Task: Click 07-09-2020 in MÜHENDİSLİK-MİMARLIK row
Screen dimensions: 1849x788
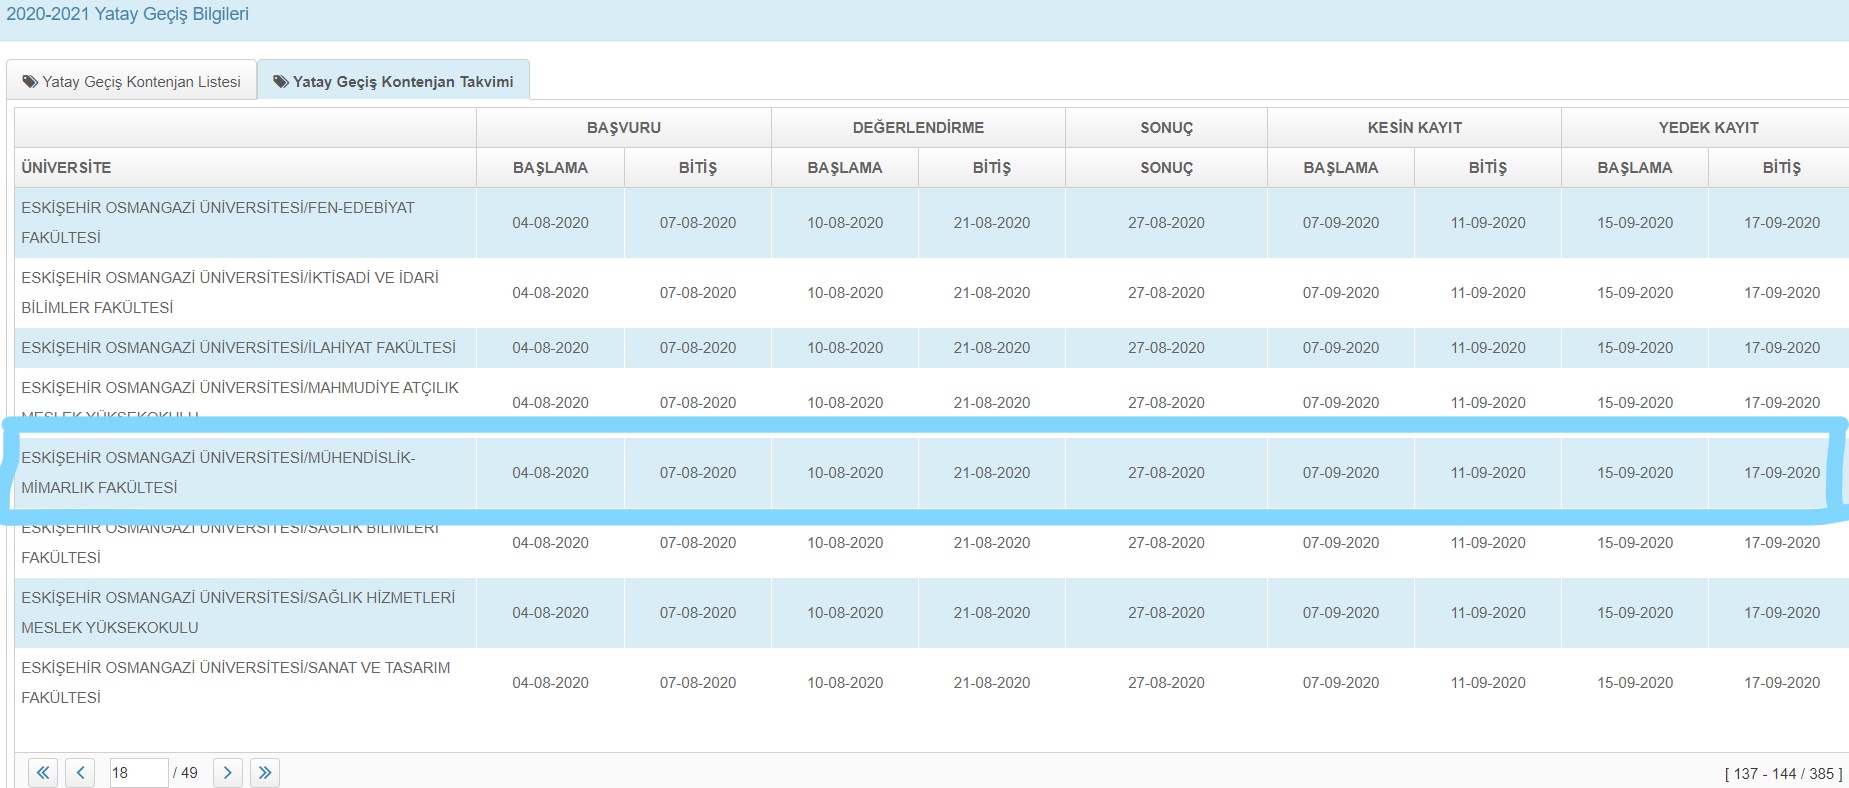Action: point(1341,473)
